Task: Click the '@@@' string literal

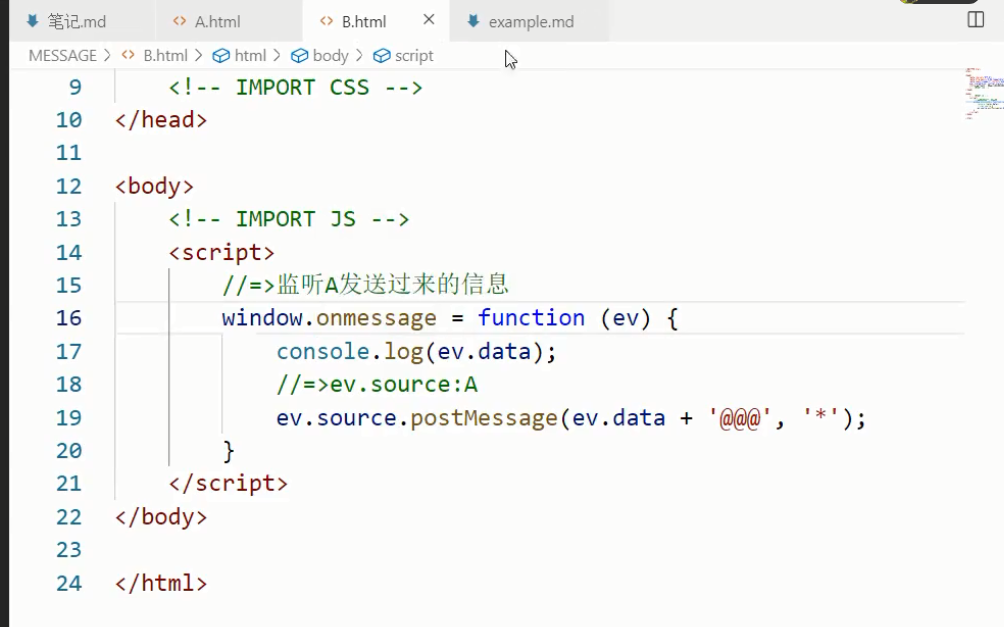Action: coord(740,418)
